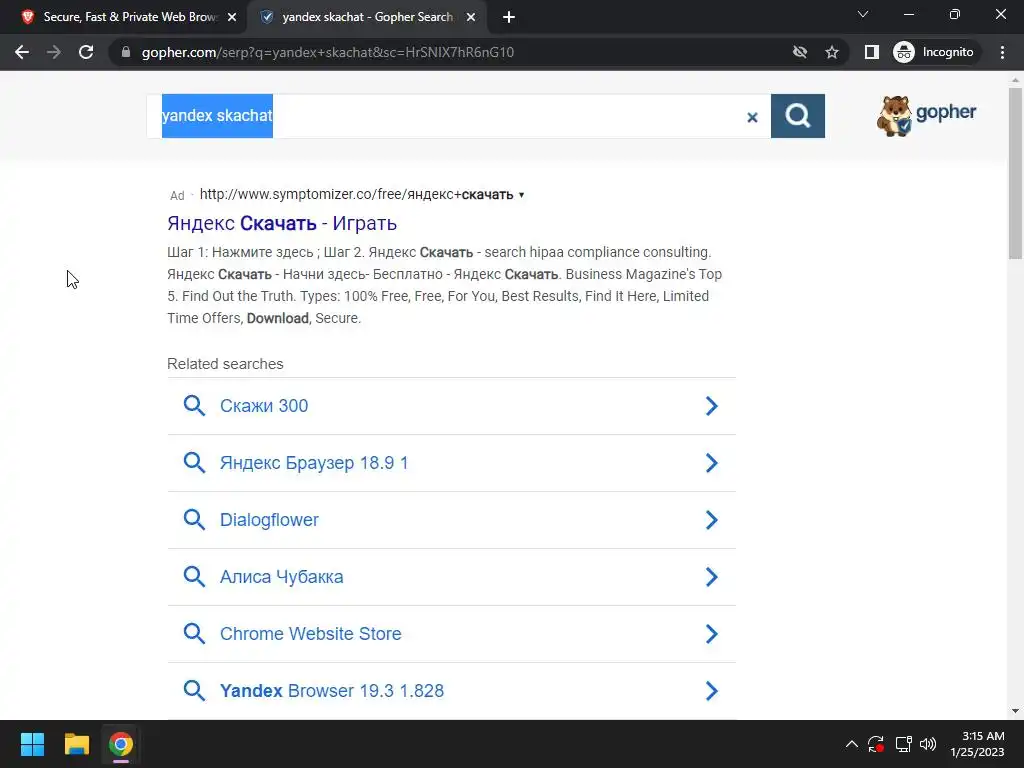
Task: Open the Gopher logo home link
Action: coord(926,116)
